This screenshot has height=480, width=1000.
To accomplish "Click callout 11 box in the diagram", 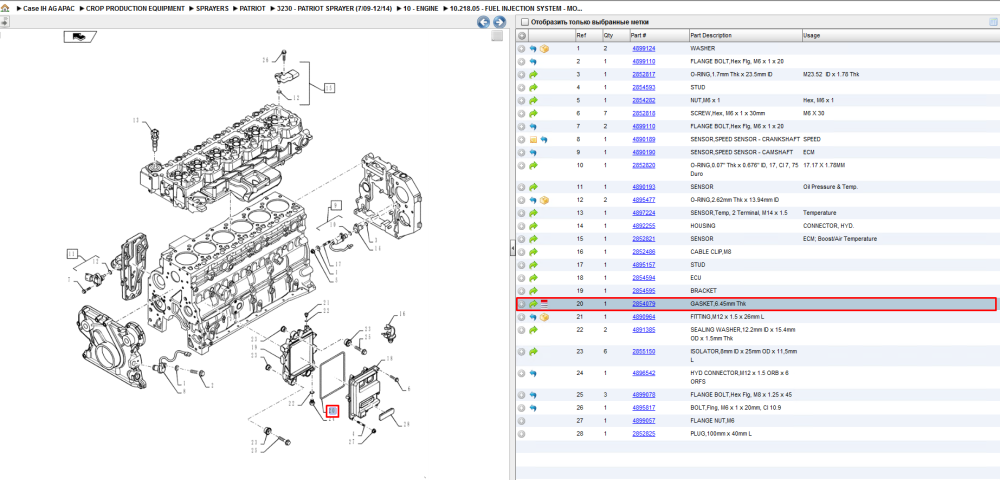I will 73,254.
